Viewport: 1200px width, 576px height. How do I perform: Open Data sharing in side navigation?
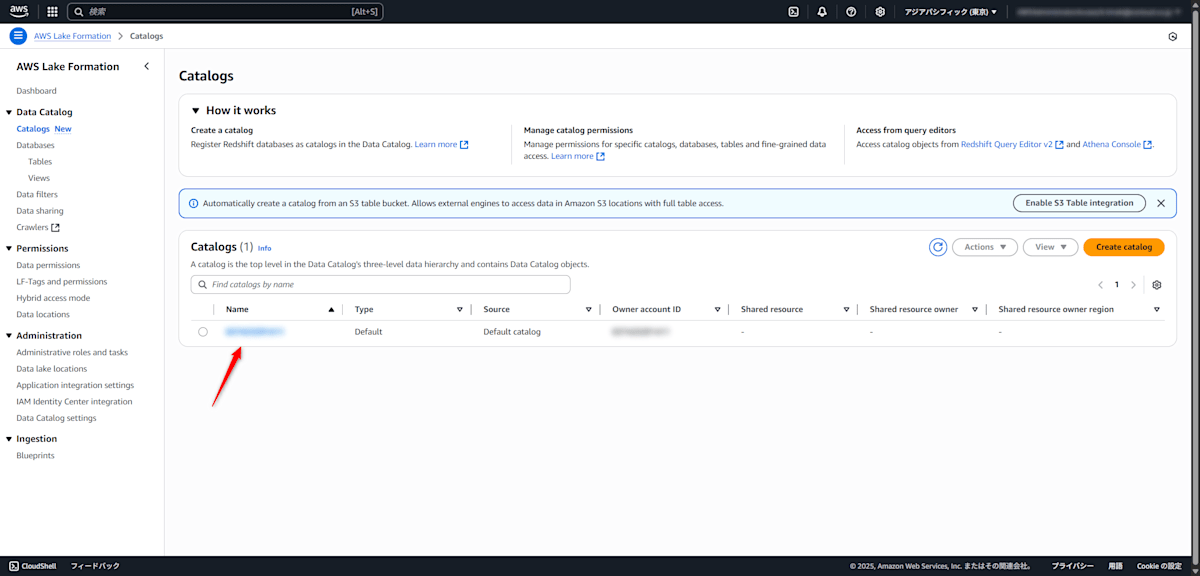(x=40, y=211)
